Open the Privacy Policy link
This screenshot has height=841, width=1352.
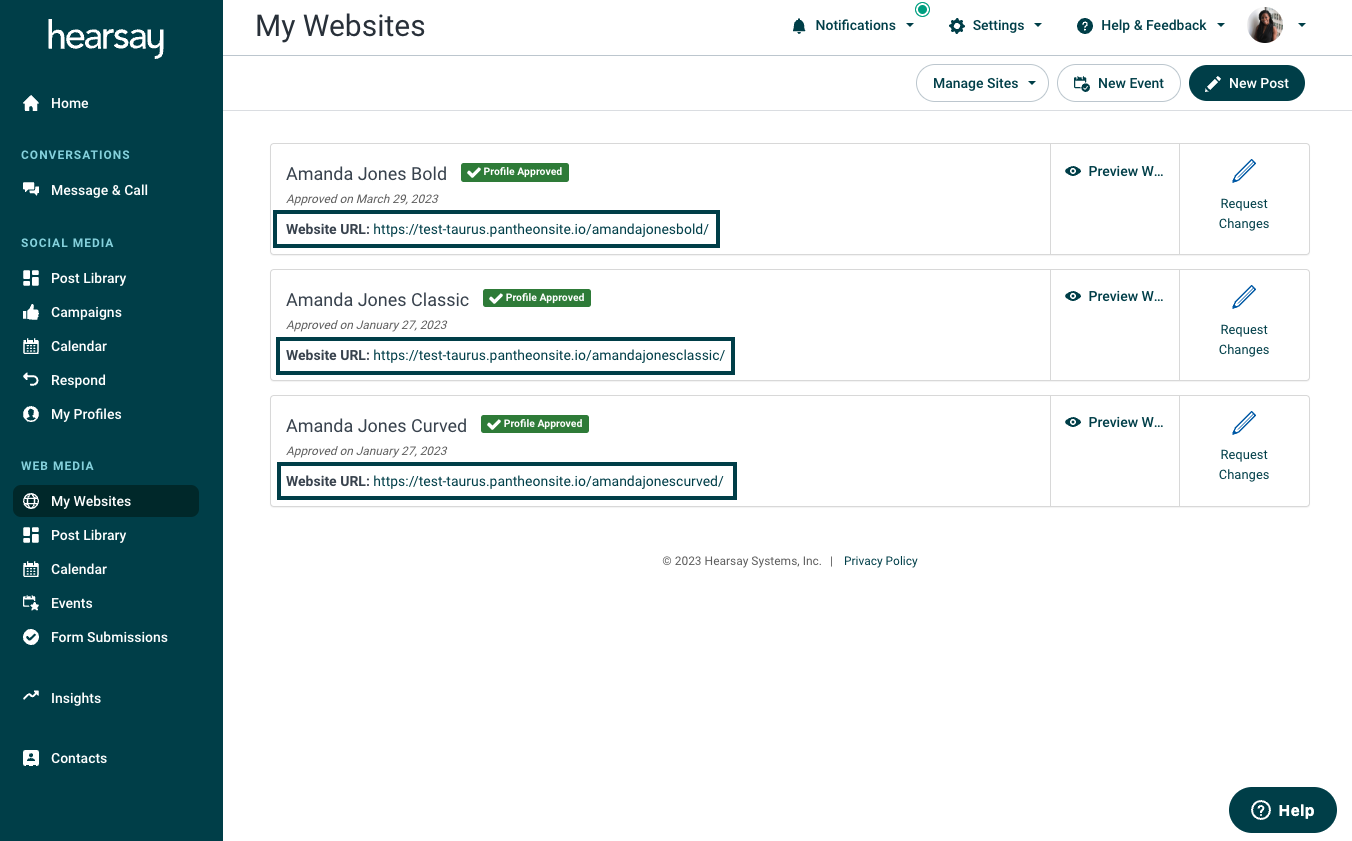880,561
